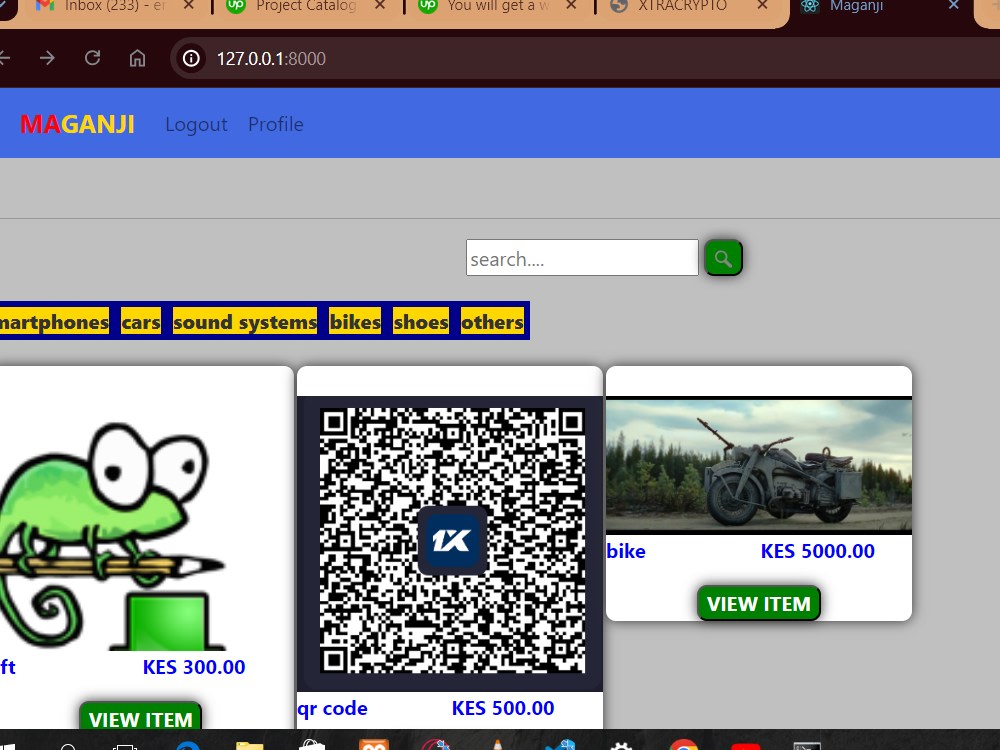The height and width of the screenshot is (750, 1000).
Task: Click the 'qr code' product name
Action: coord(332,709)
